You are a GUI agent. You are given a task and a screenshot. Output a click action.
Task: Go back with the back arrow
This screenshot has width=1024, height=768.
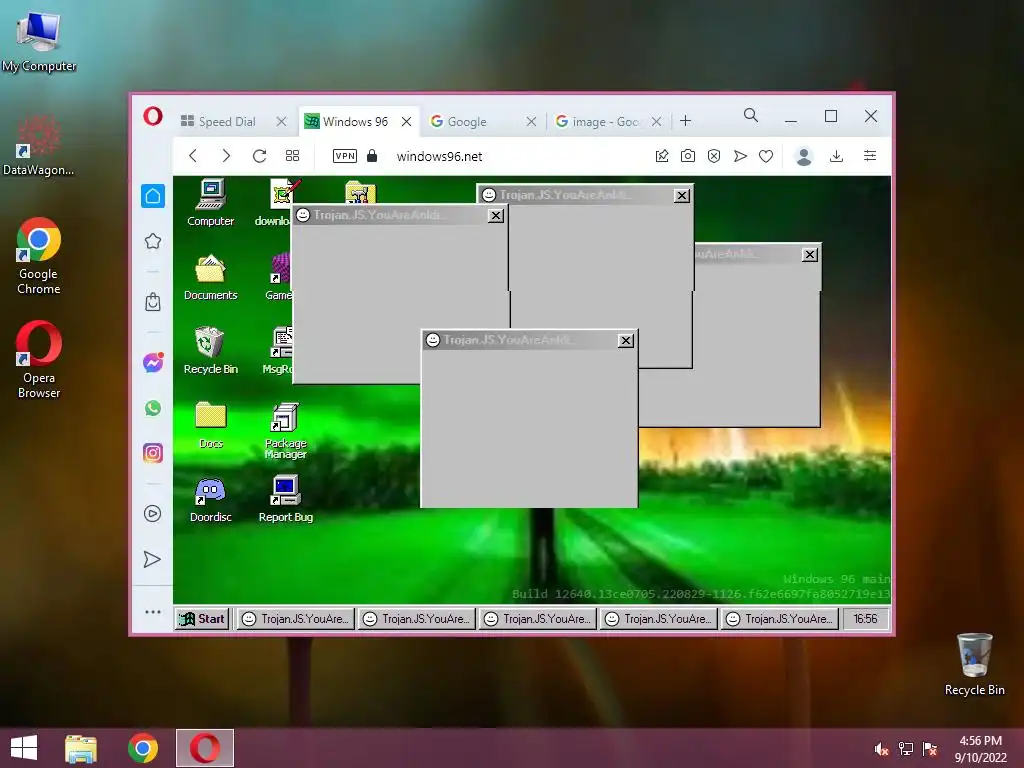tap(193, 155)
